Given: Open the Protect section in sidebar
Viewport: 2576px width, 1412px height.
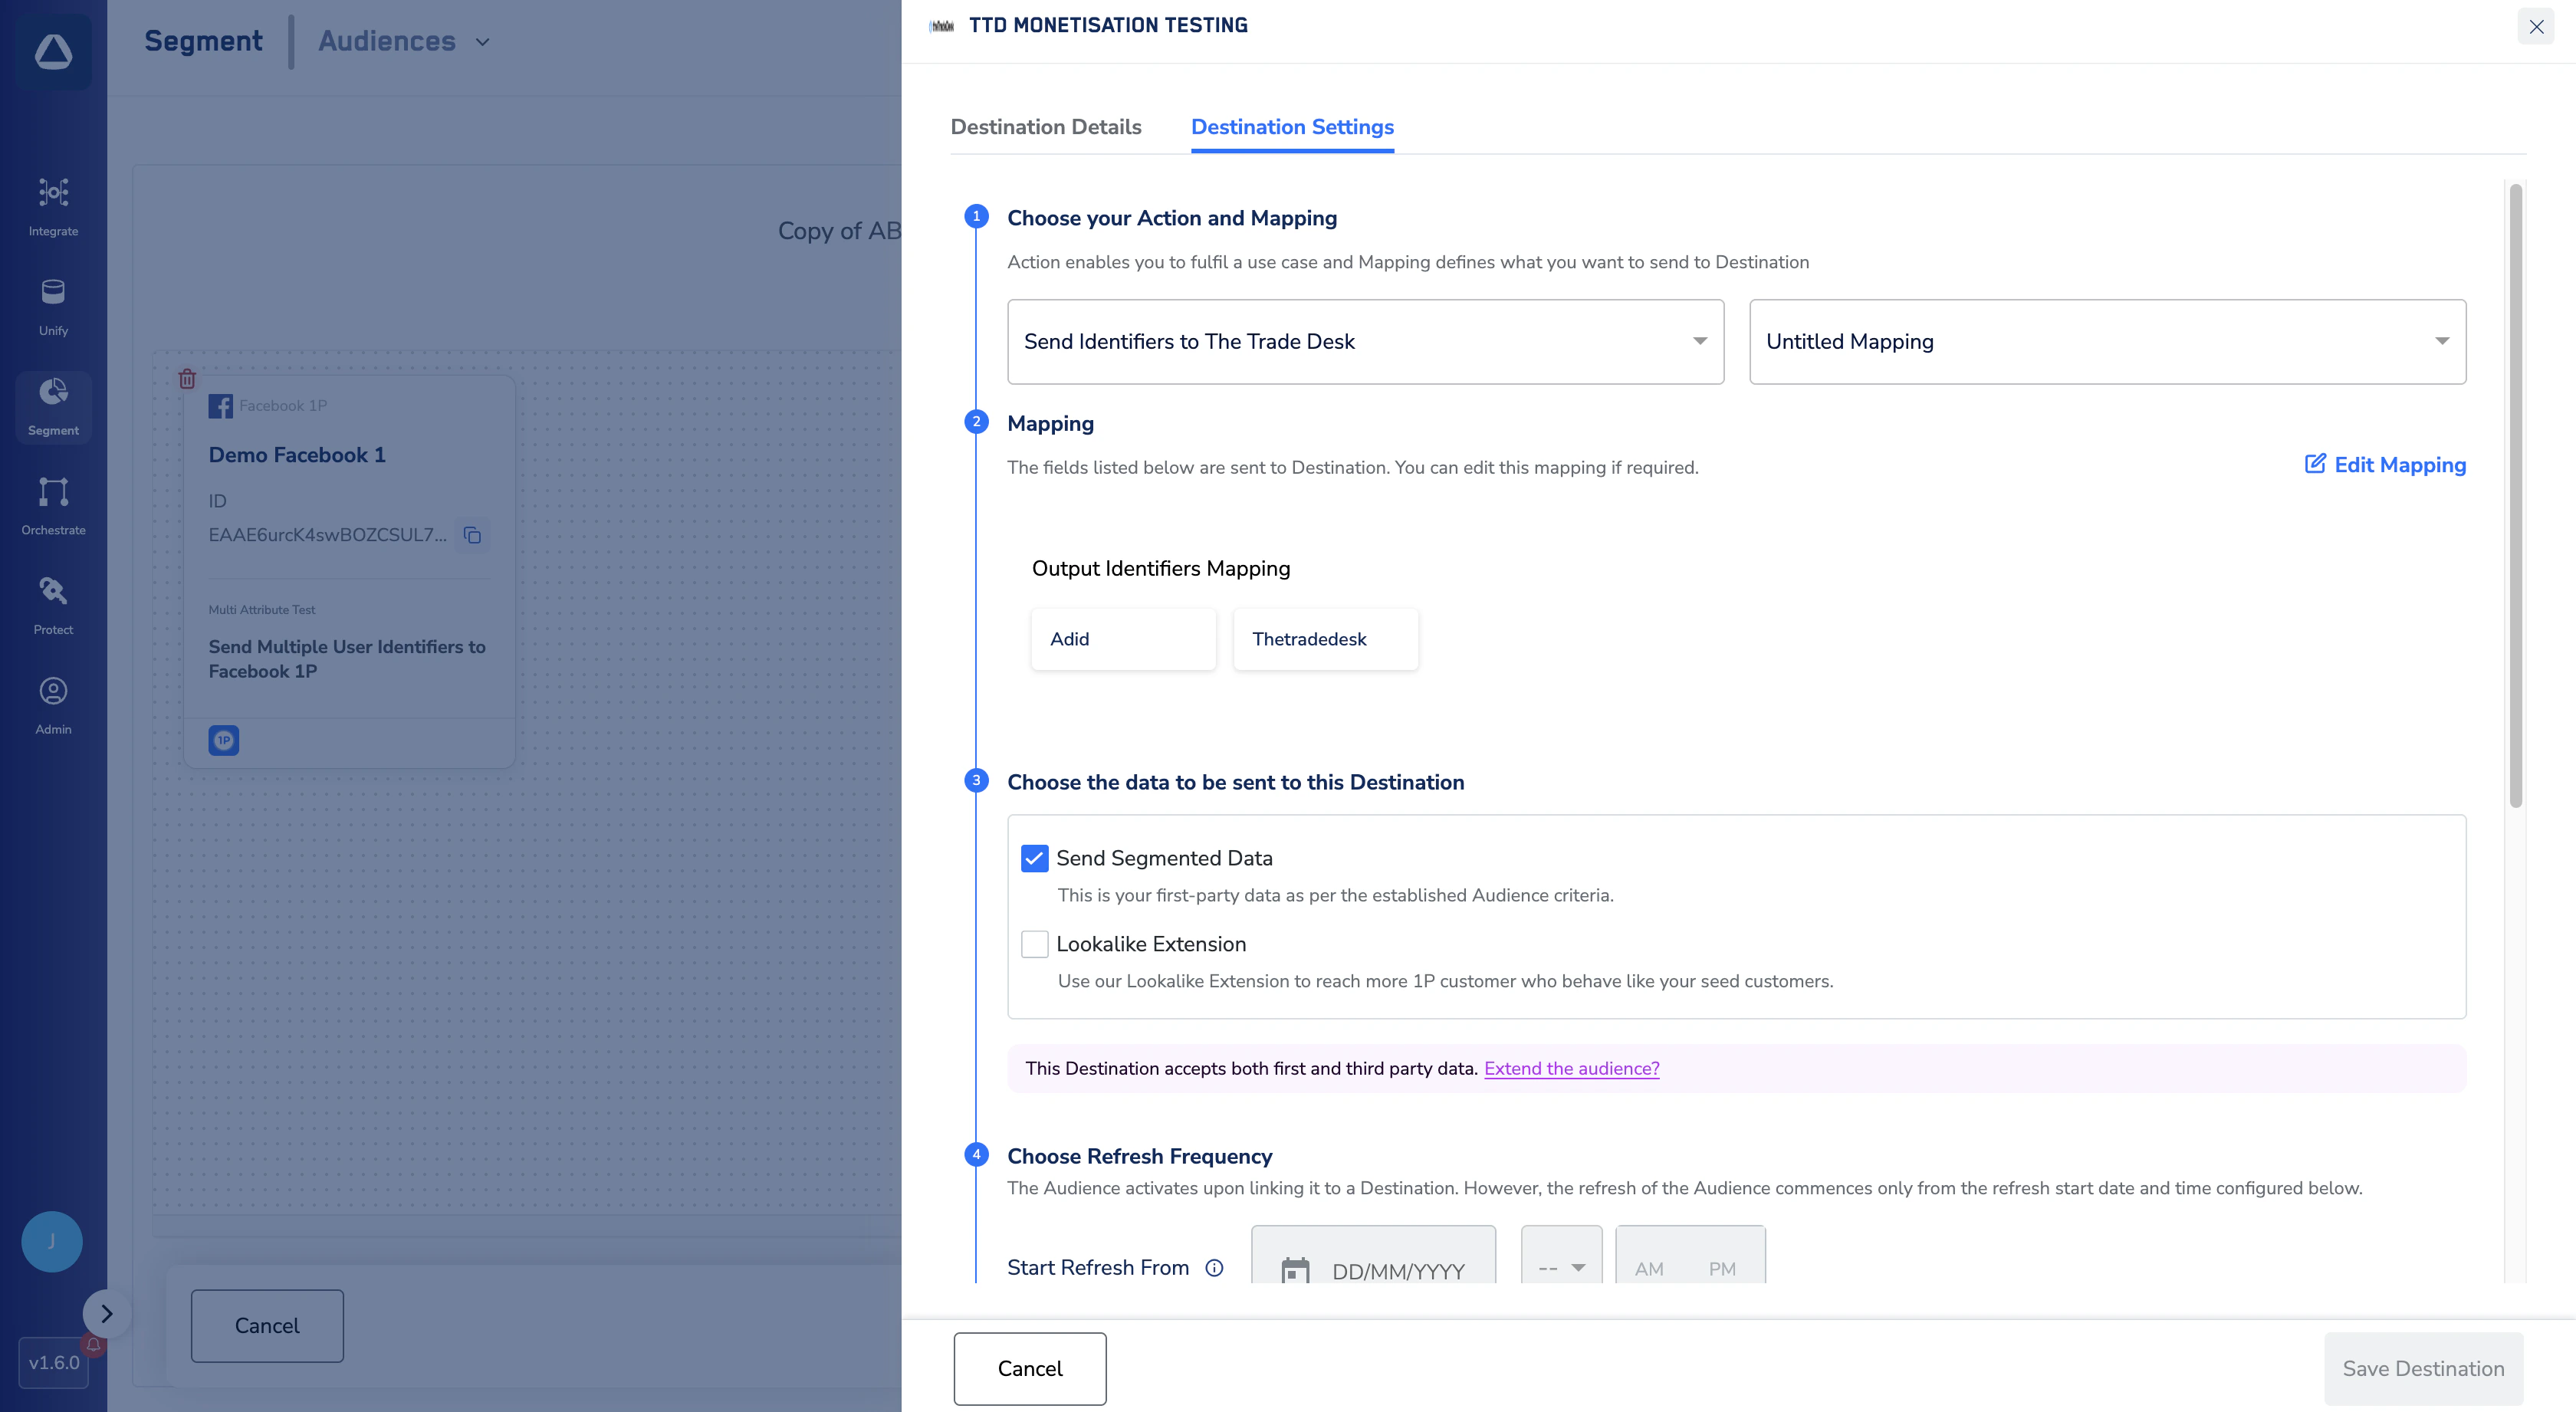Looking at the screenshot, I should (x=53, y=606).
